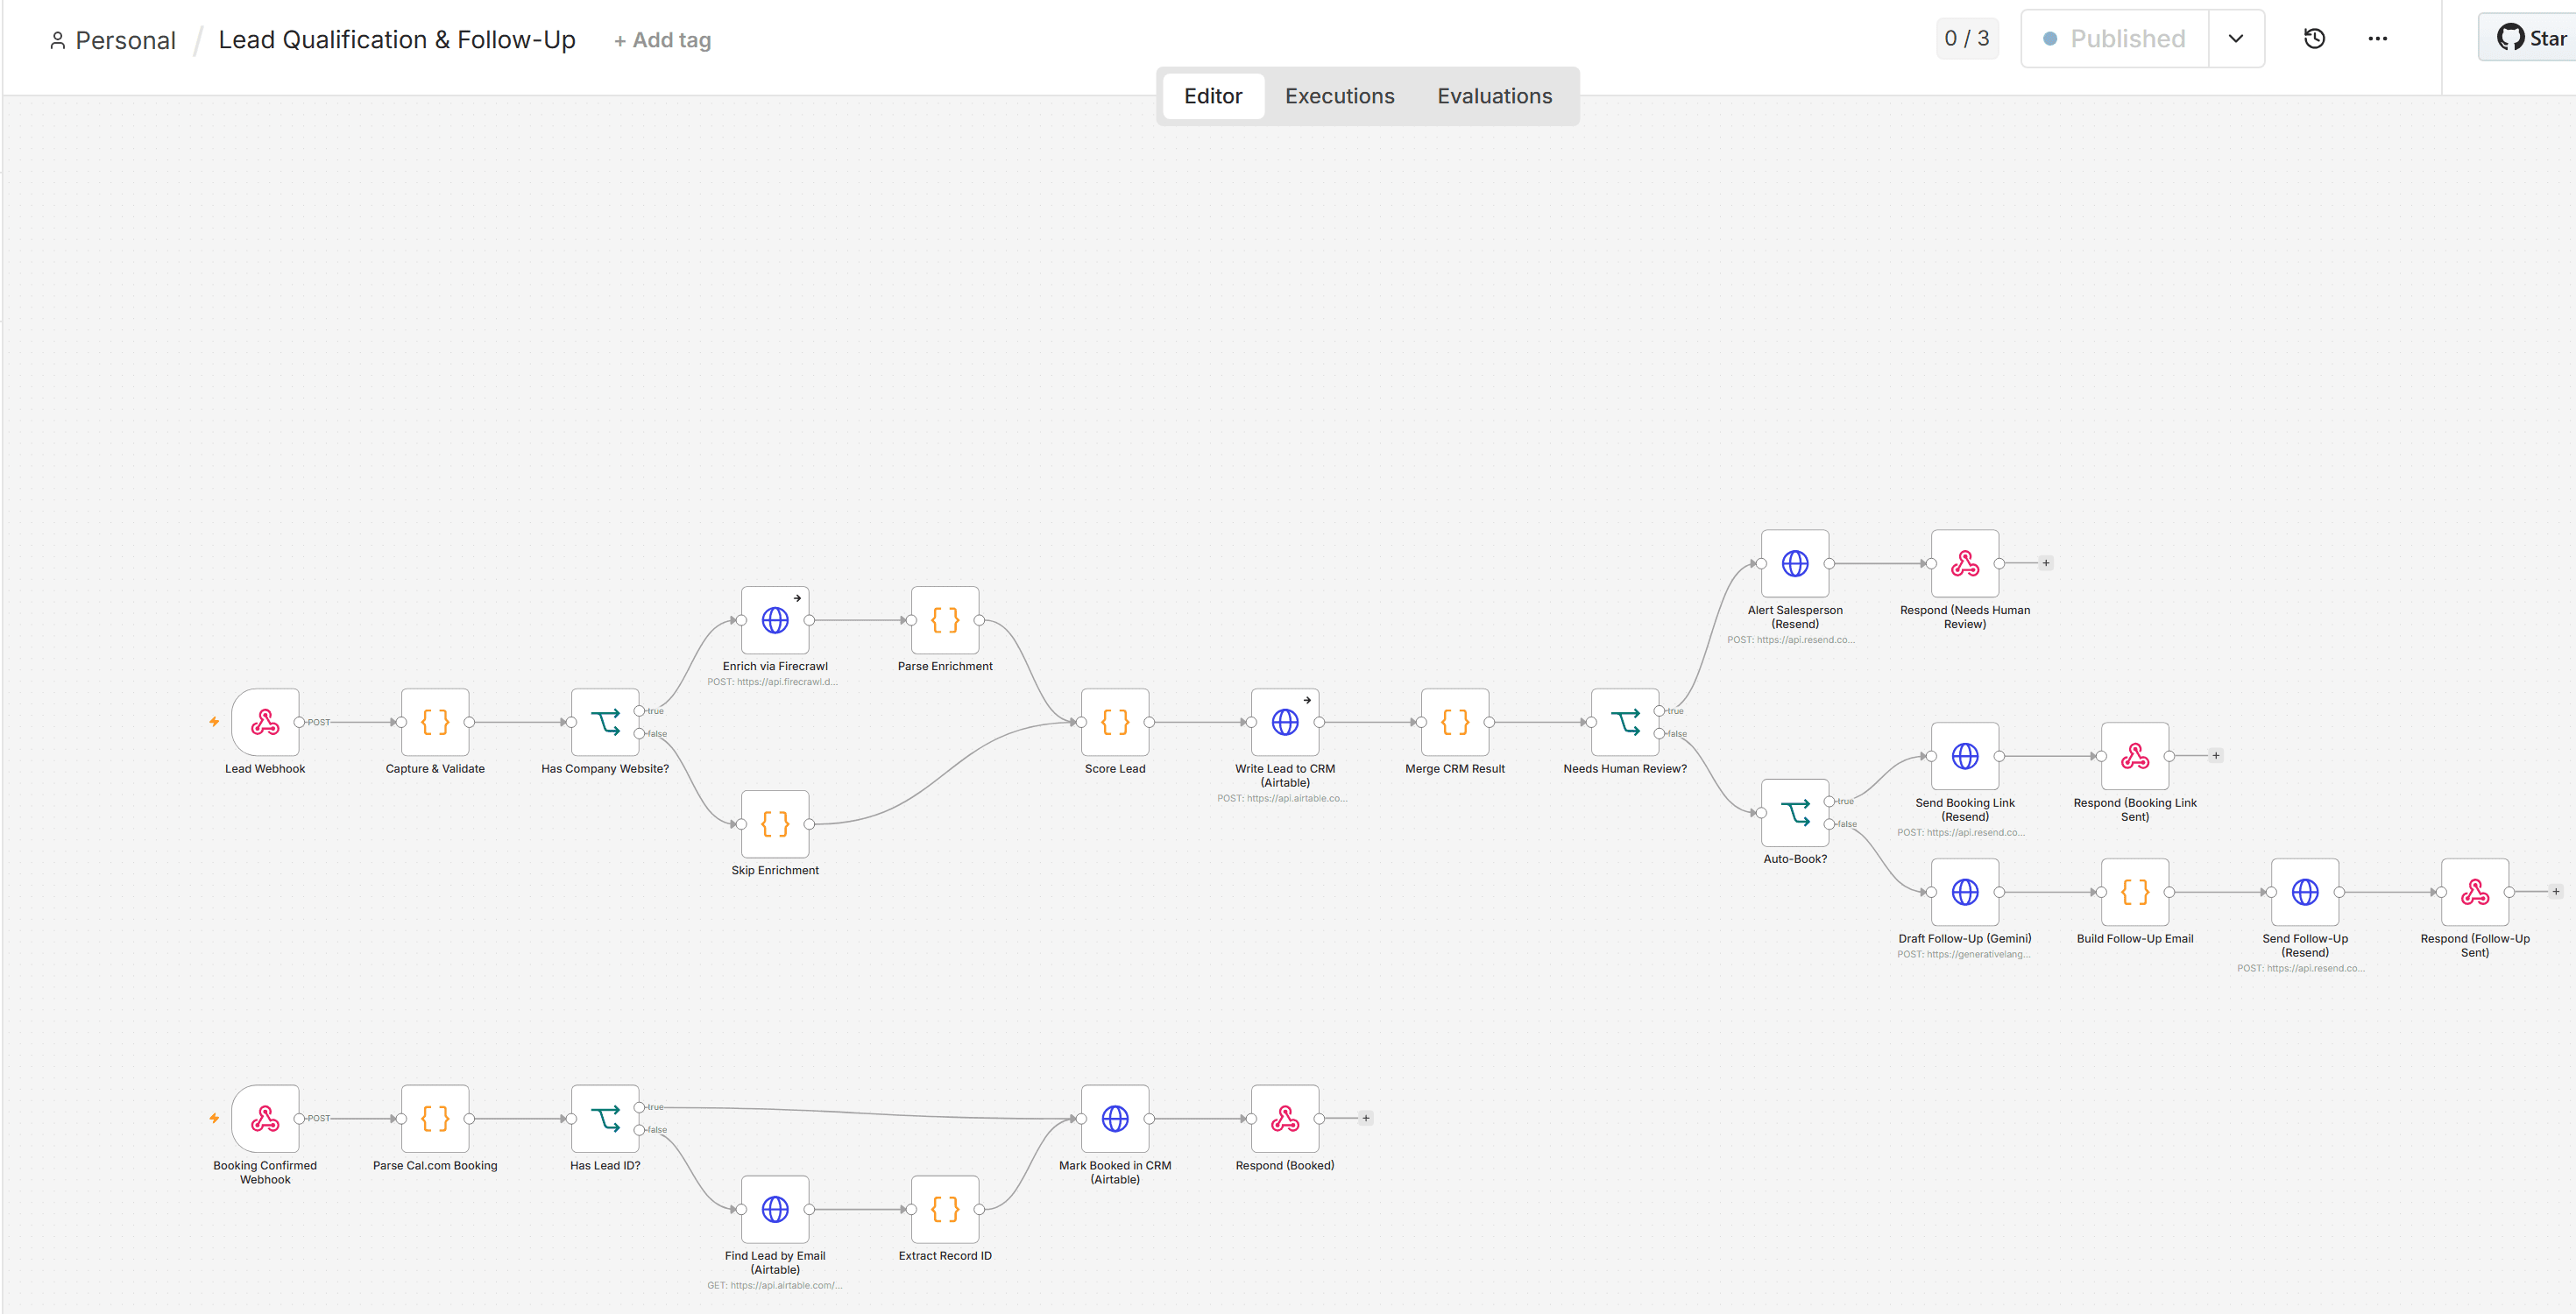The image size is (2576, 1314).
Task: Open the workflow history clock icon
Action: [x=2314, y=39]
